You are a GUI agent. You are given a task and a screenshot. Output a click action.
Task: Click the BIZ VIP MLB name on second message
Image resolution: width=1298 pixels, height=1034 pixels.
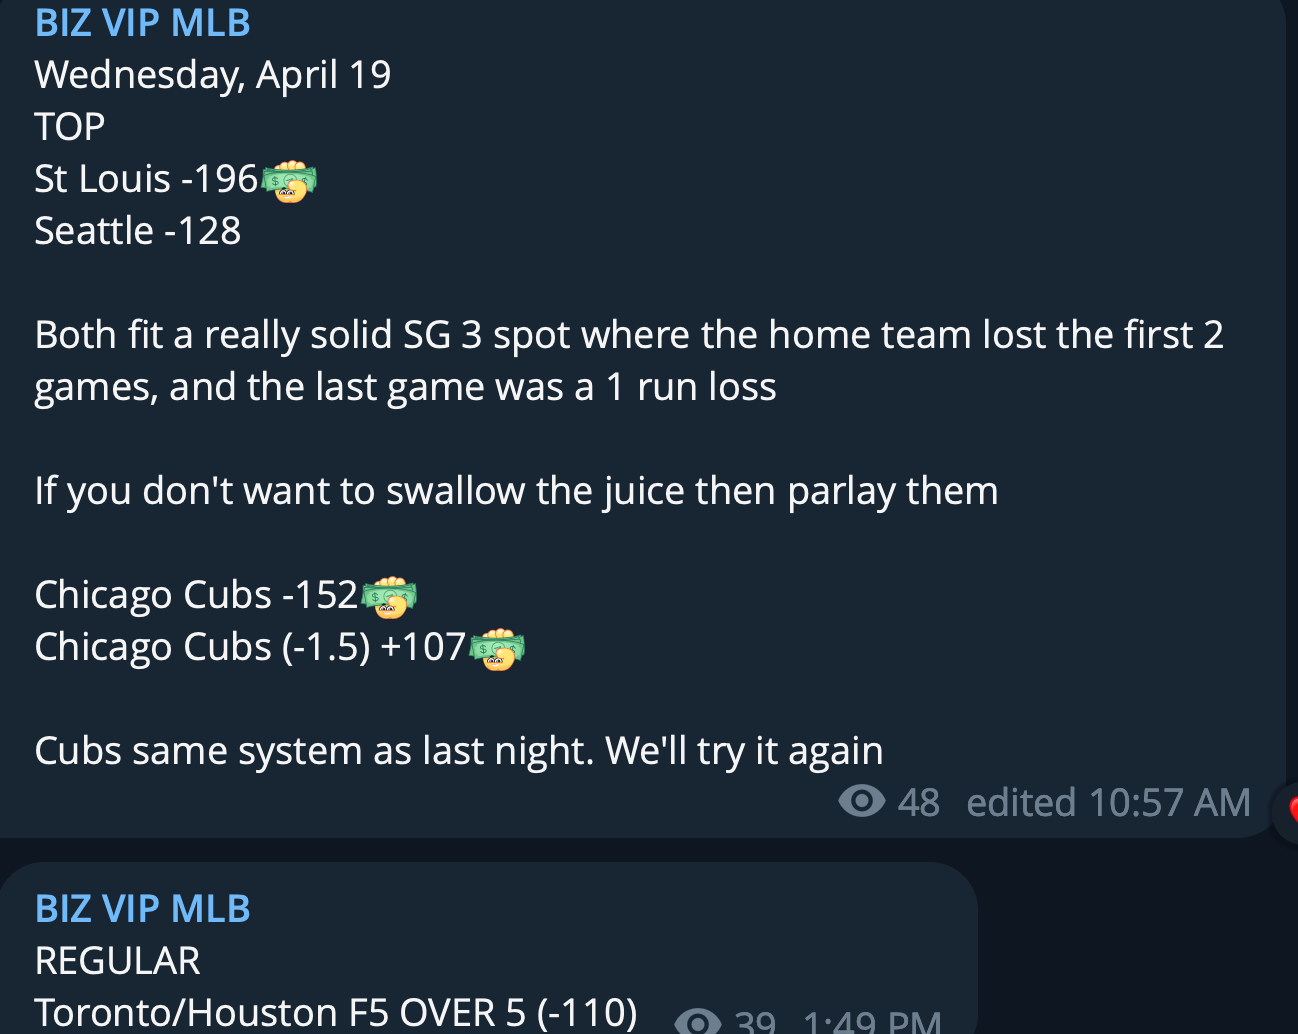click(x=141, y=908)
